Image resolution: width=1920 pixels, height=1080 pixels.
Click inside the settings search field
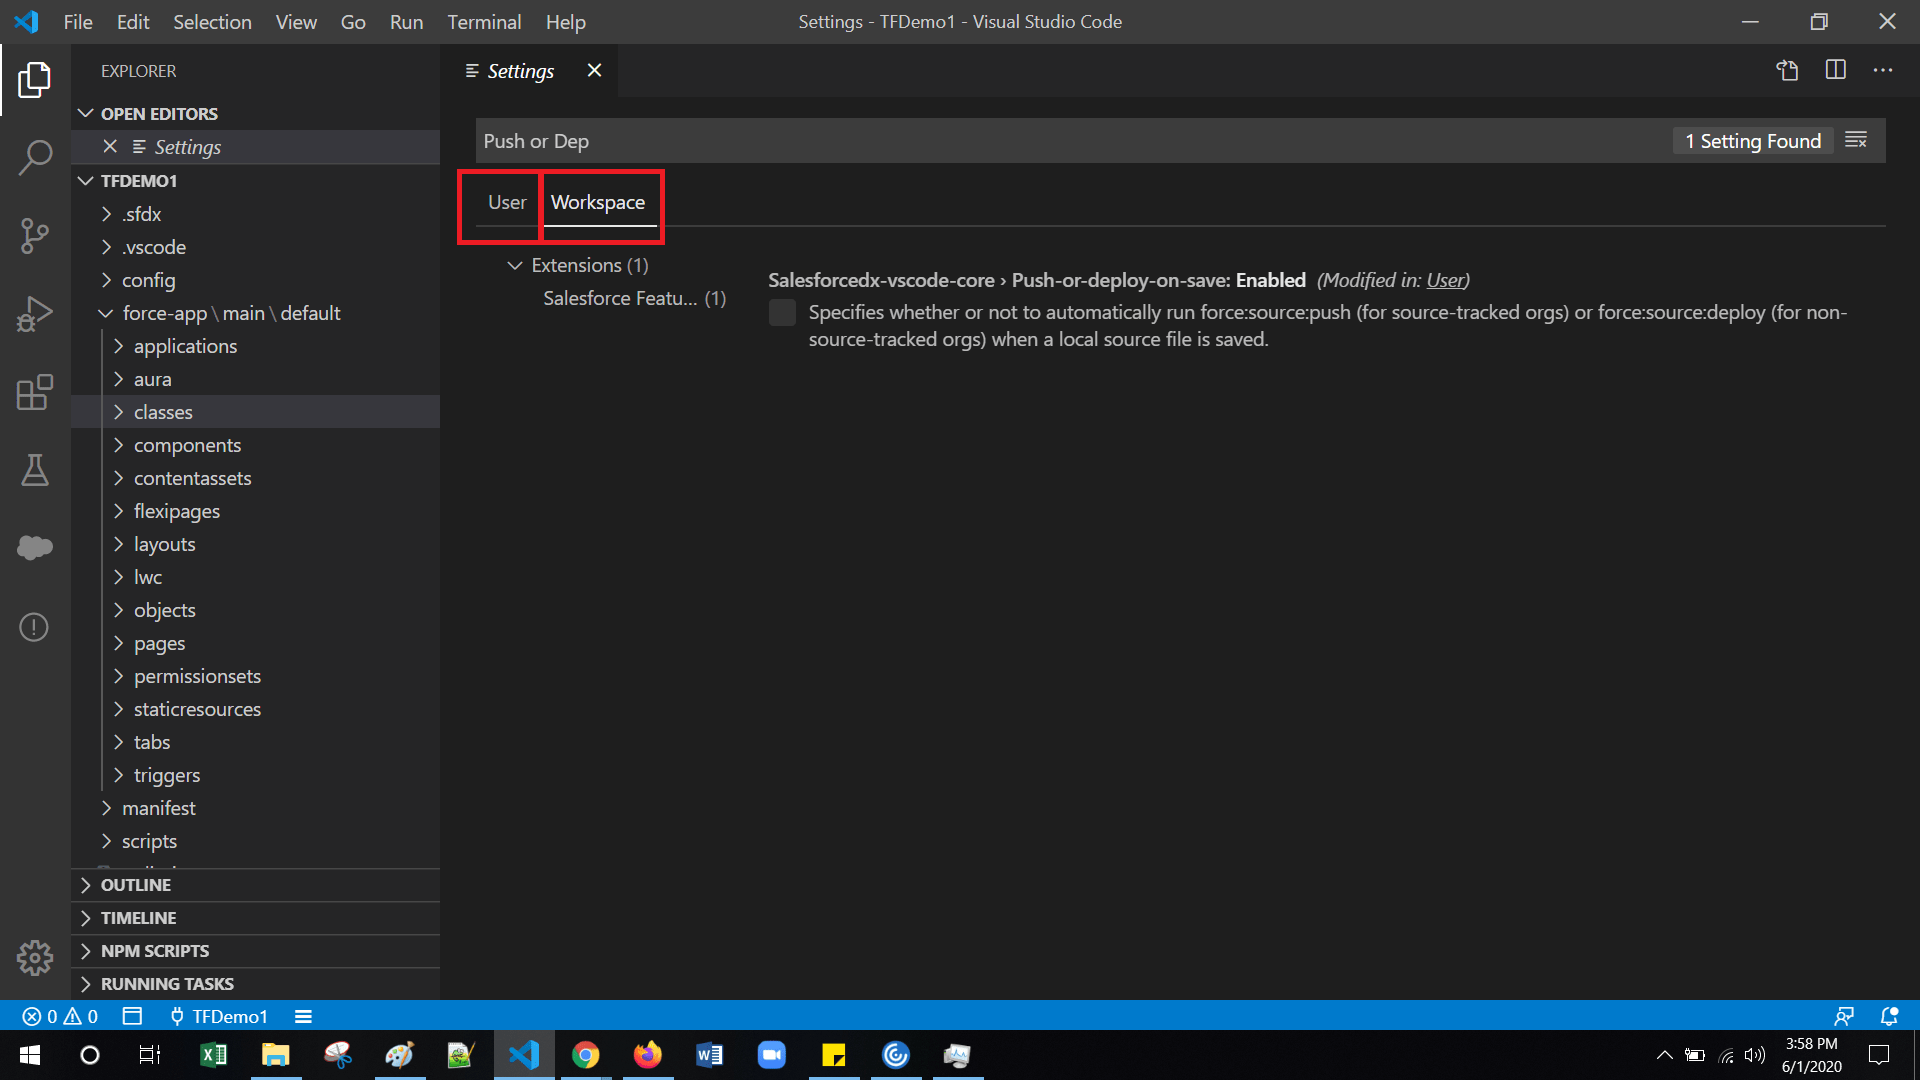tap(900, 140)
